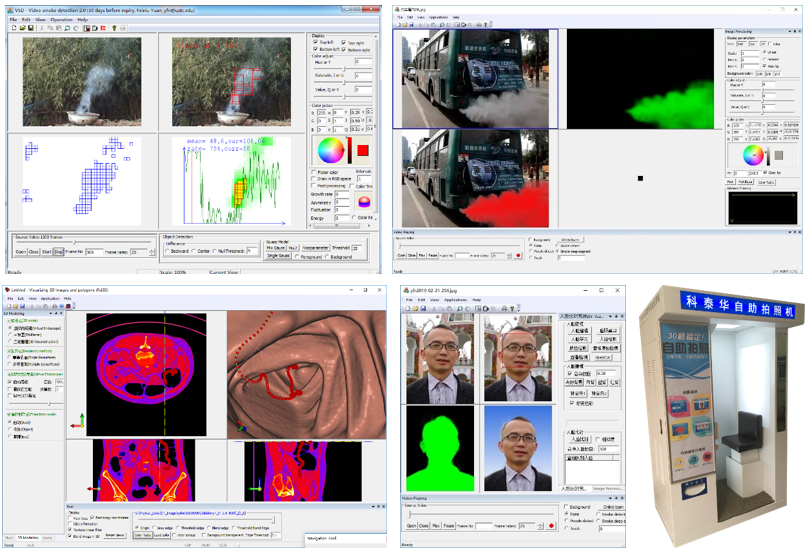Click the Stop button in VSD source video

pos(60,252)
